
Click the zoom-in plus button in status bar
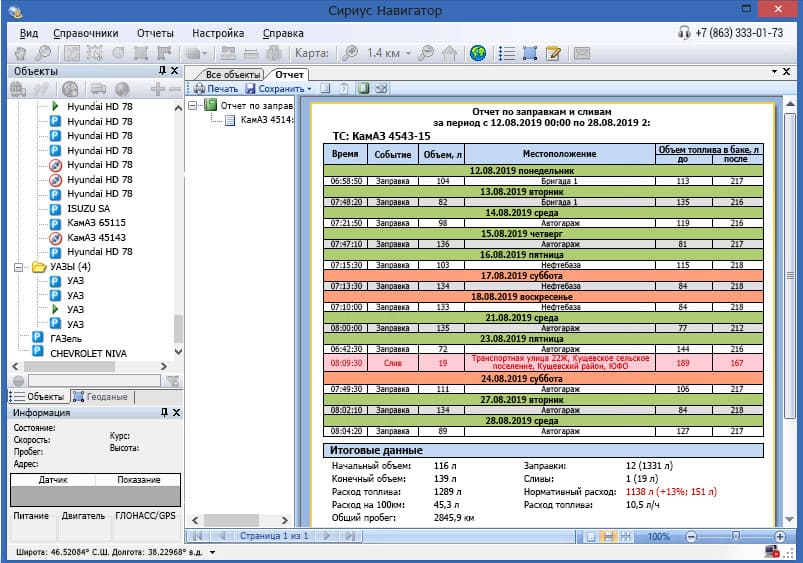(x=780, y=537)
